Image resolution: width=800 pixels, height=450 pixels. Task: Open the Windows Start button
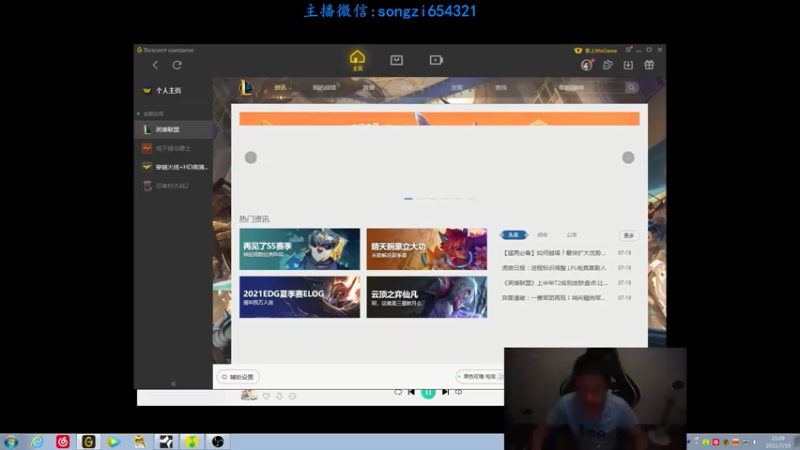(11, 442)
